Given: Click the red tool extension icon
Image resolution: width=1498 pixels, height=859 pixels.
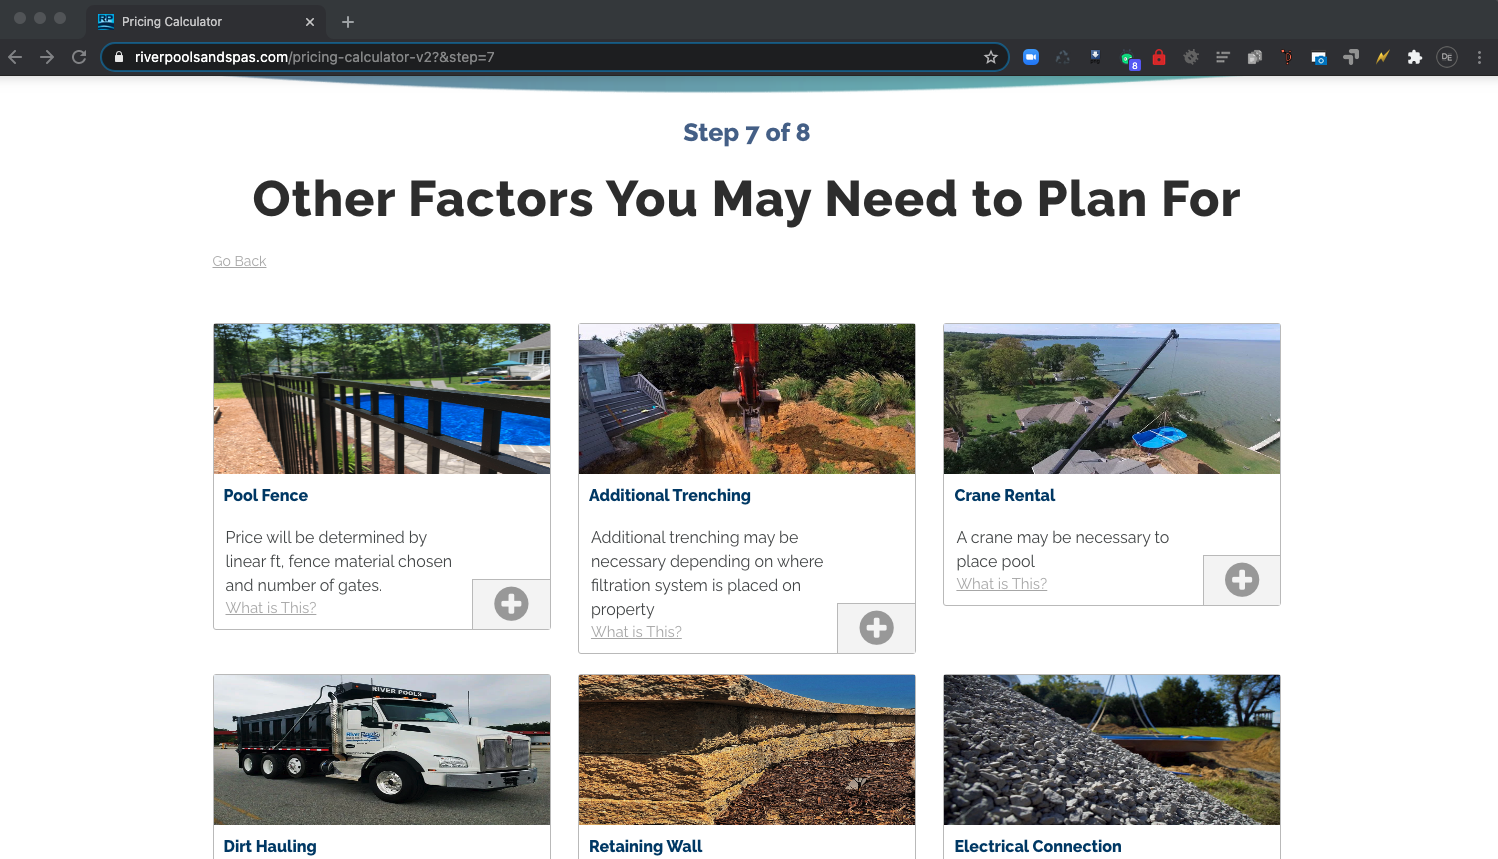Looking at the screenshot, I should [1287, 57].
